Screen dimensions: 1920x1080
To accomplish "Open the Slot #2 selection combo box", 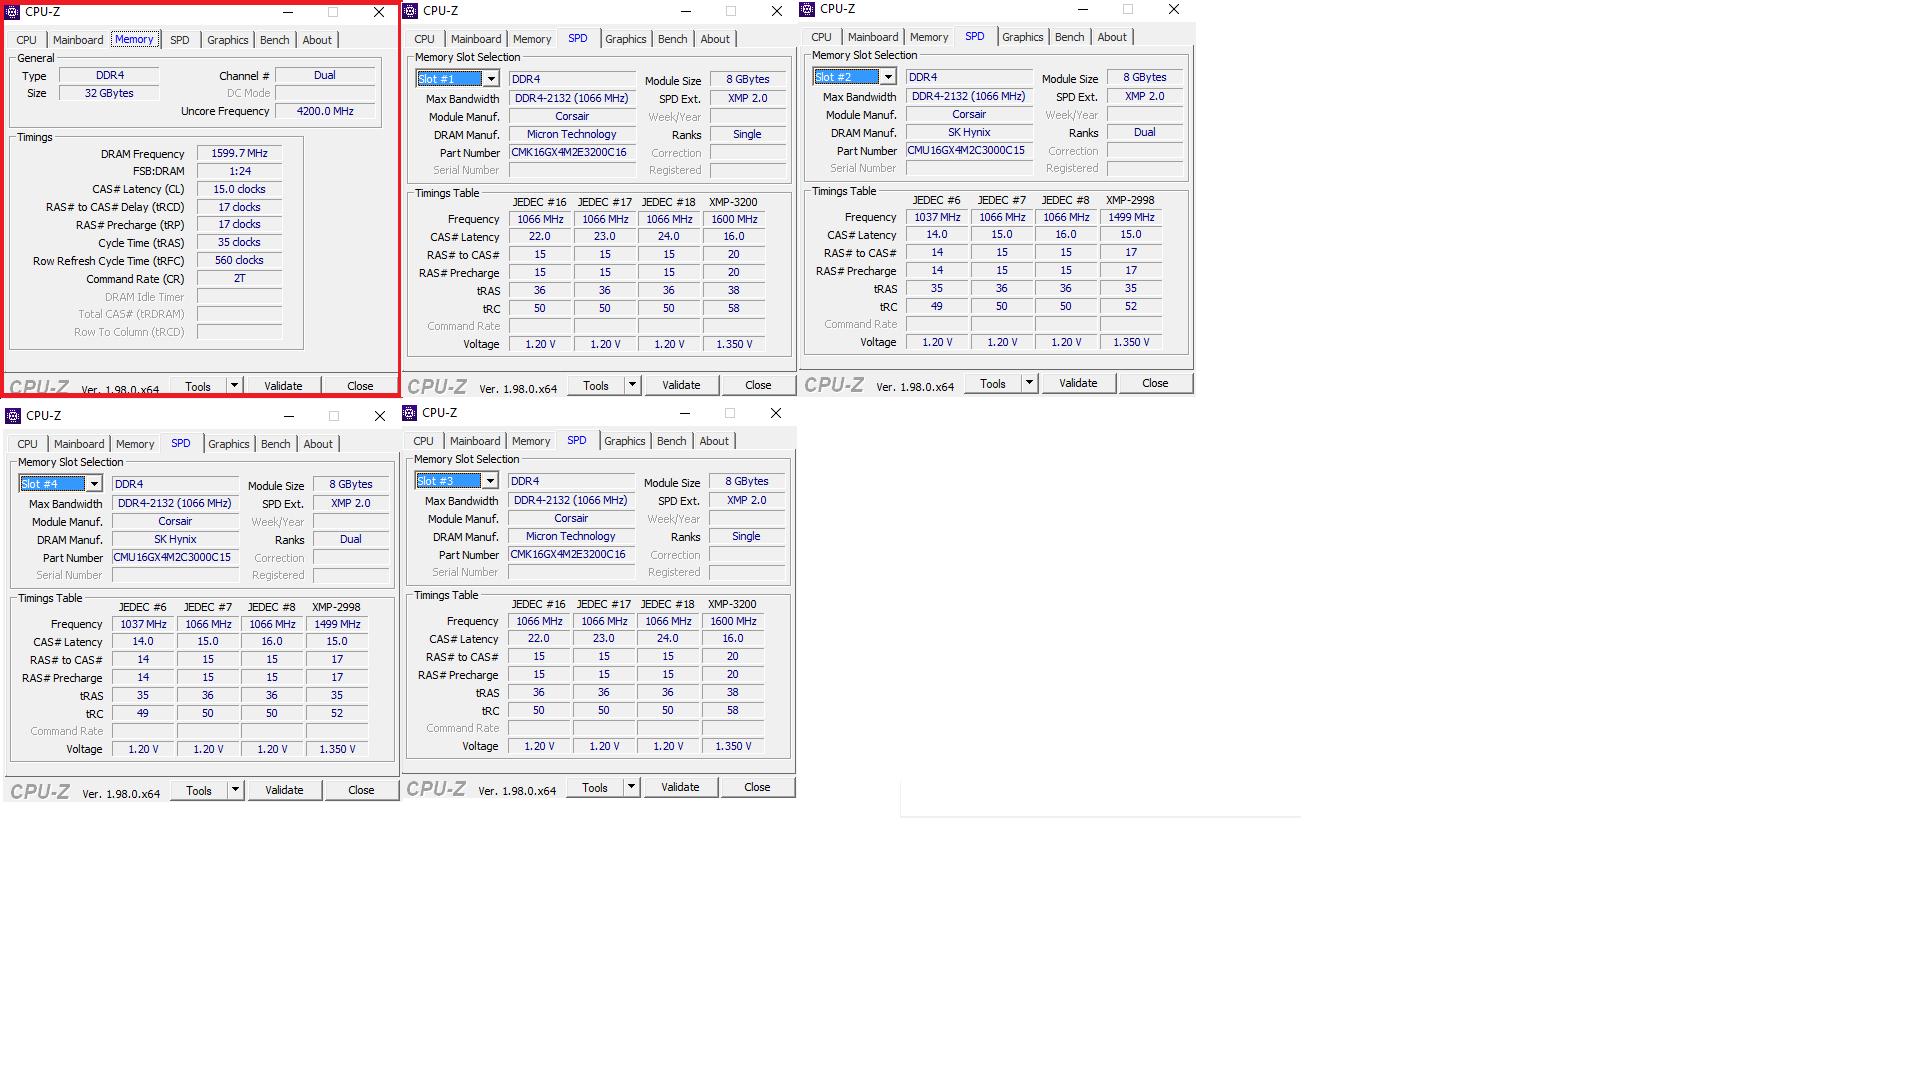I will [x=888, y=77].
